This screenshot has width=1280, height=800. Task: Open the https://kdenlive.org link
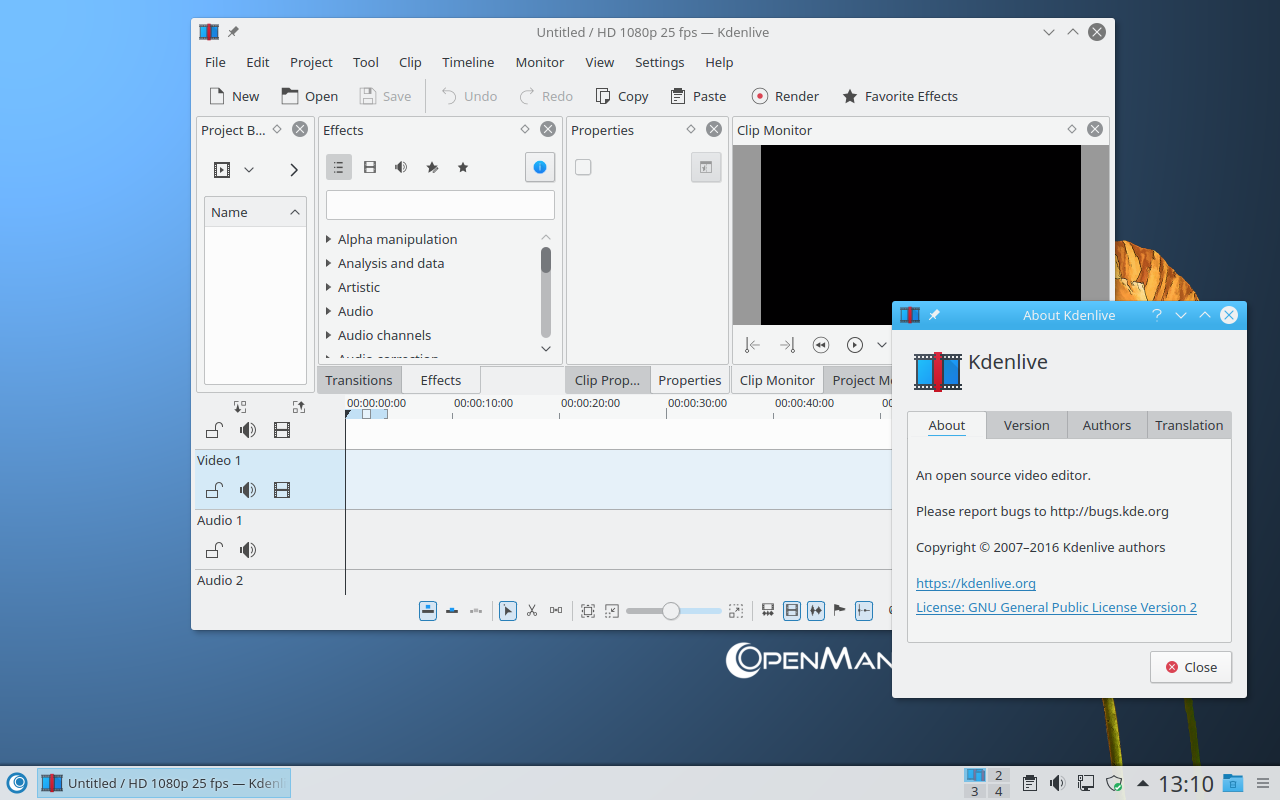(x=975, y=583)
